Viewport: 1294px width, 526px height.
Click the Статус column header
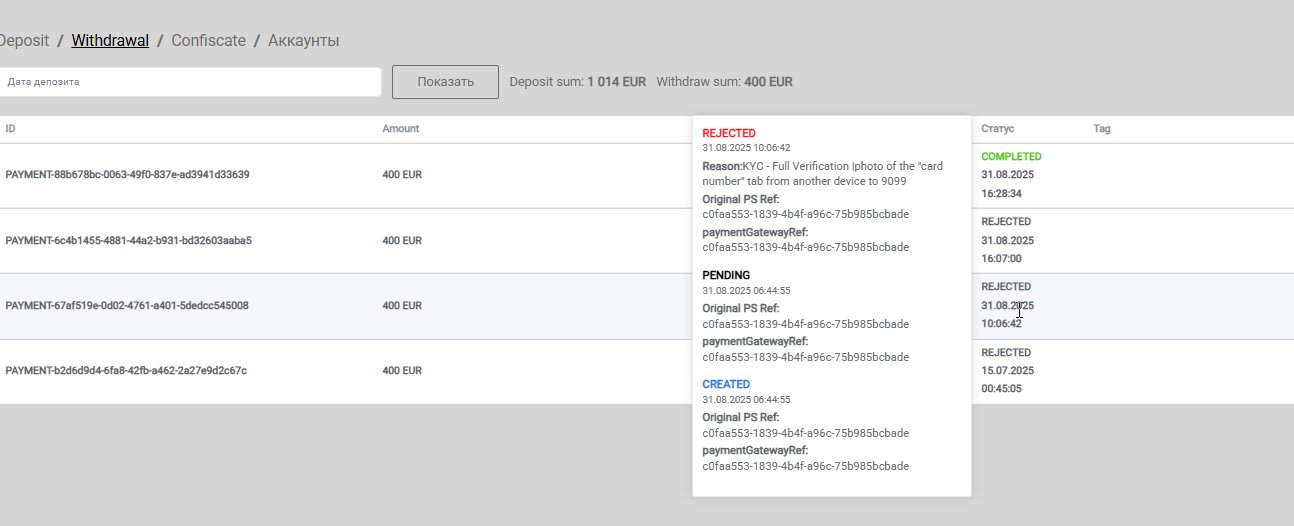click(x=998, y=129)
